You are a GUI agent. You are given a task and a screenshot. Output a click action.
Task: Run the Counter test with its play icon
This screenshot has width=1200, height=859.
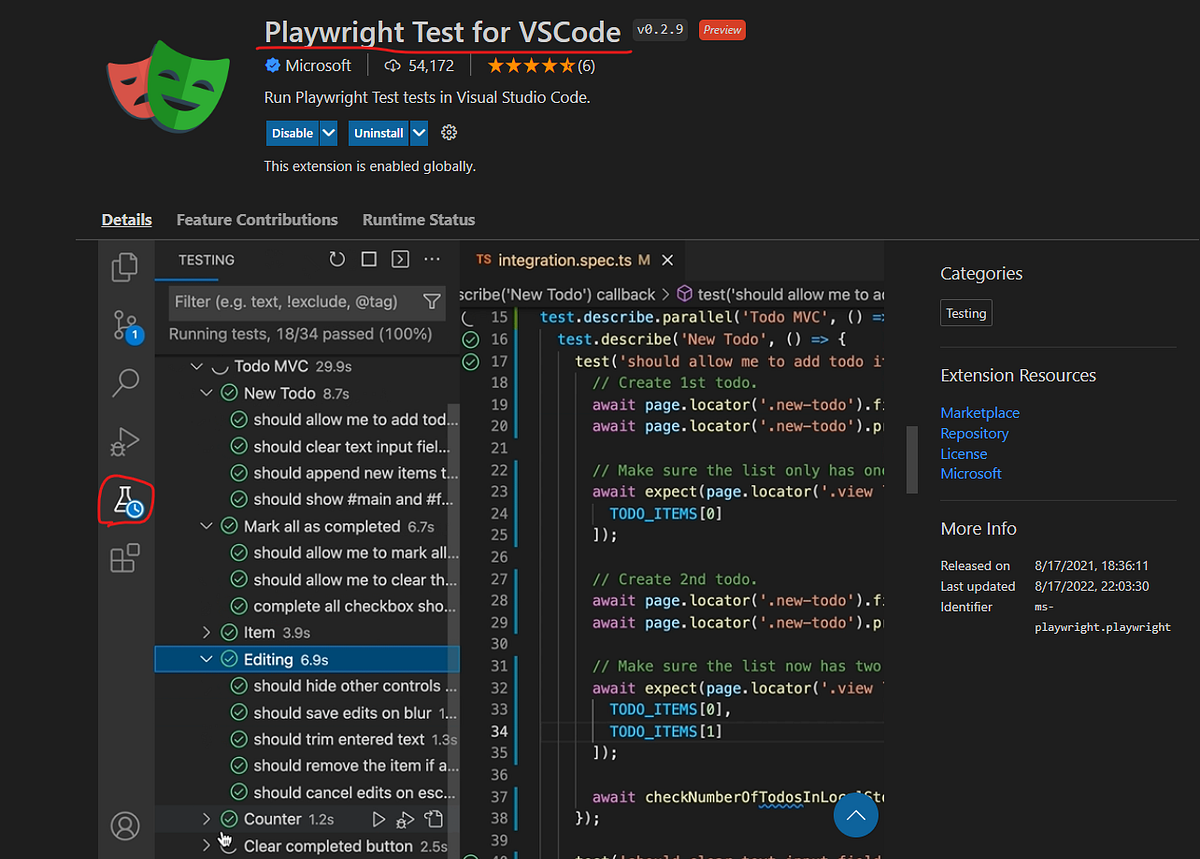pos(377,818)
